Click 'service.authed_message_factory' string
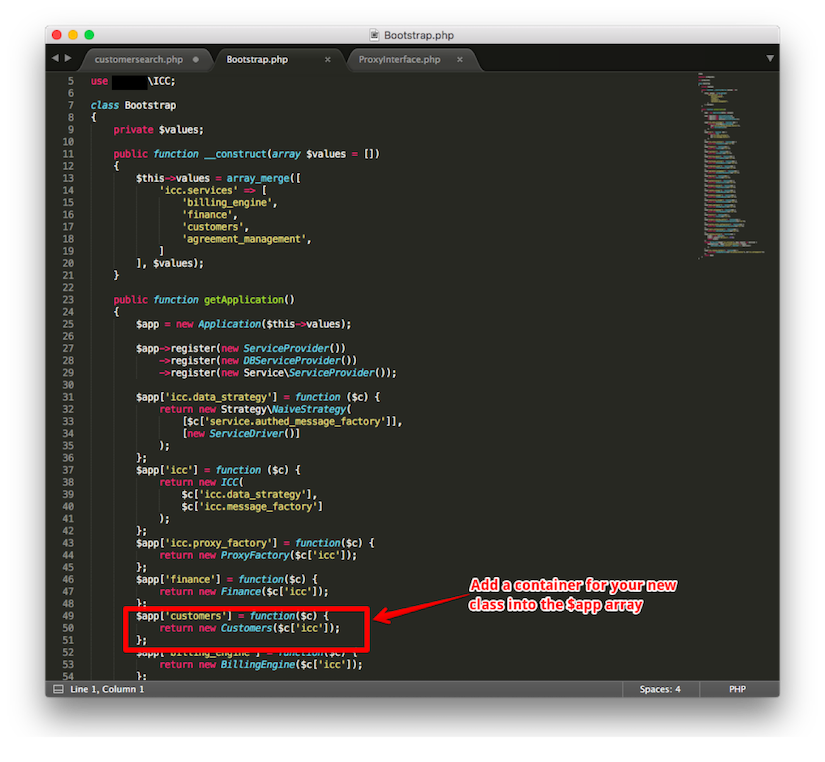Image resolution: width=825 pixels, height=762 pixels. point(295,422)
